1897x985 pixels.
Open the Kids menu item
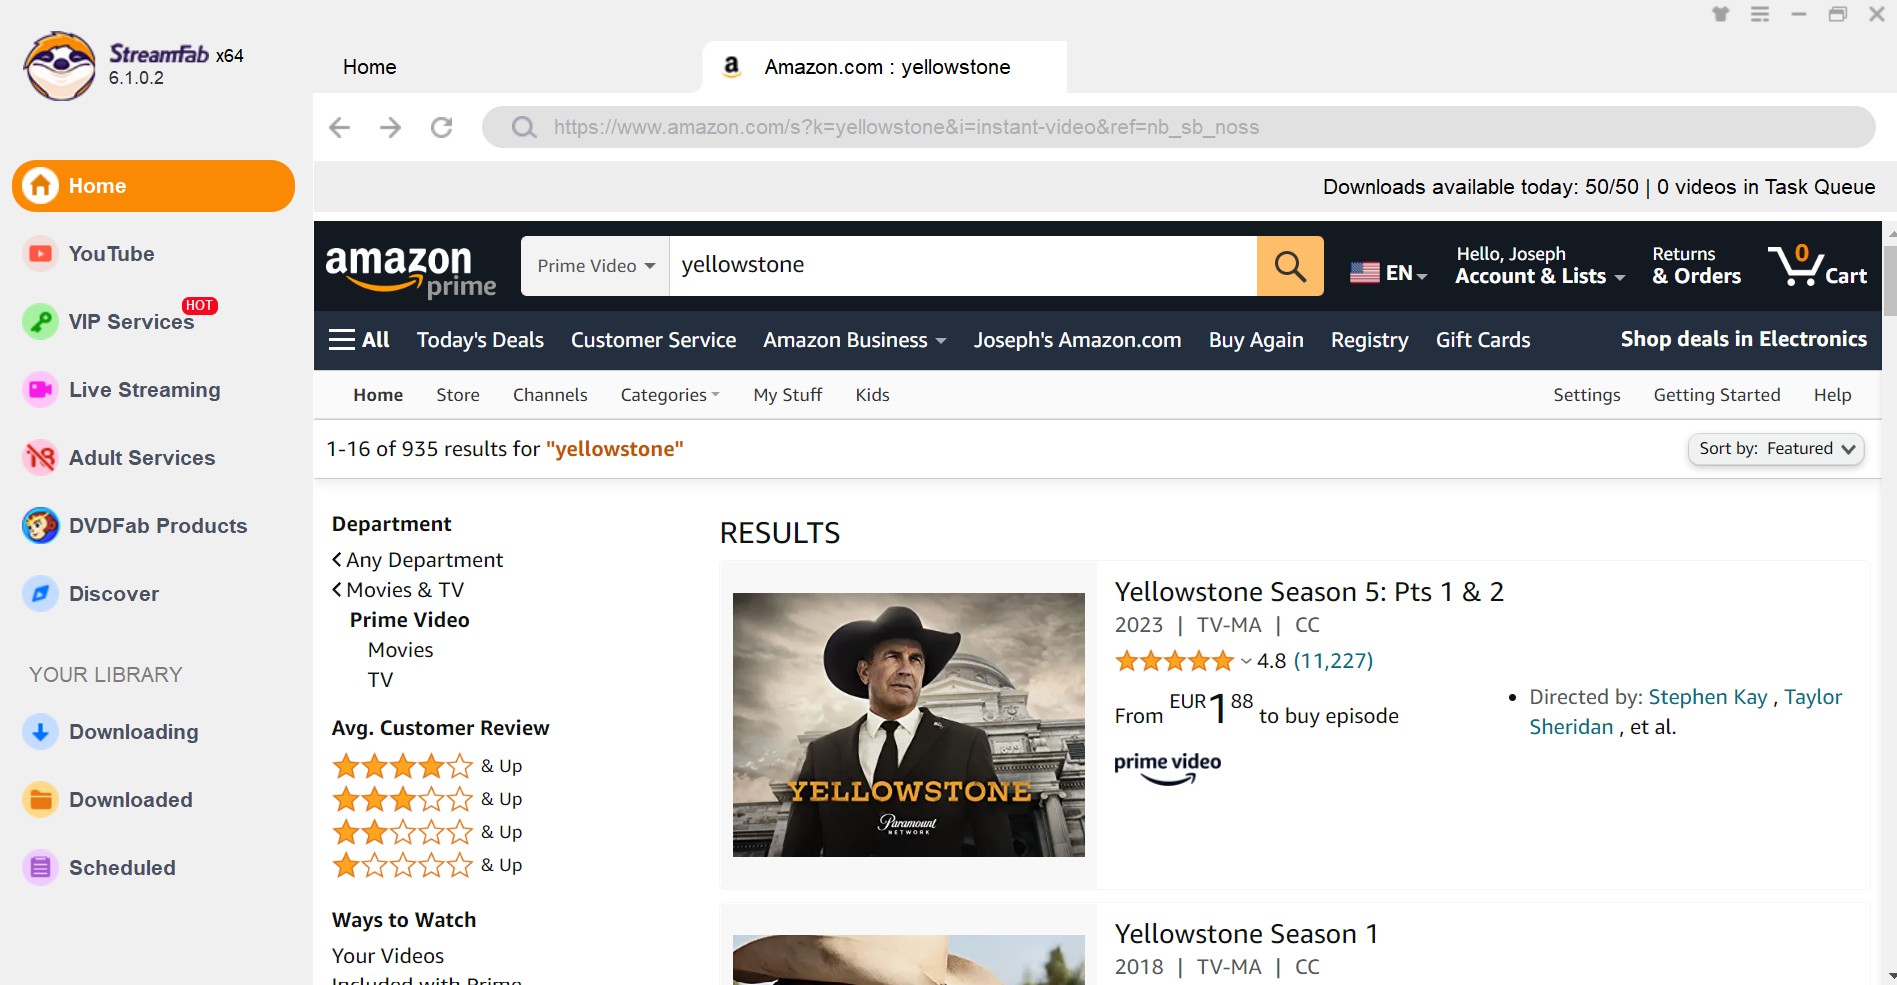pyautogui.click(x=872, y=395)
